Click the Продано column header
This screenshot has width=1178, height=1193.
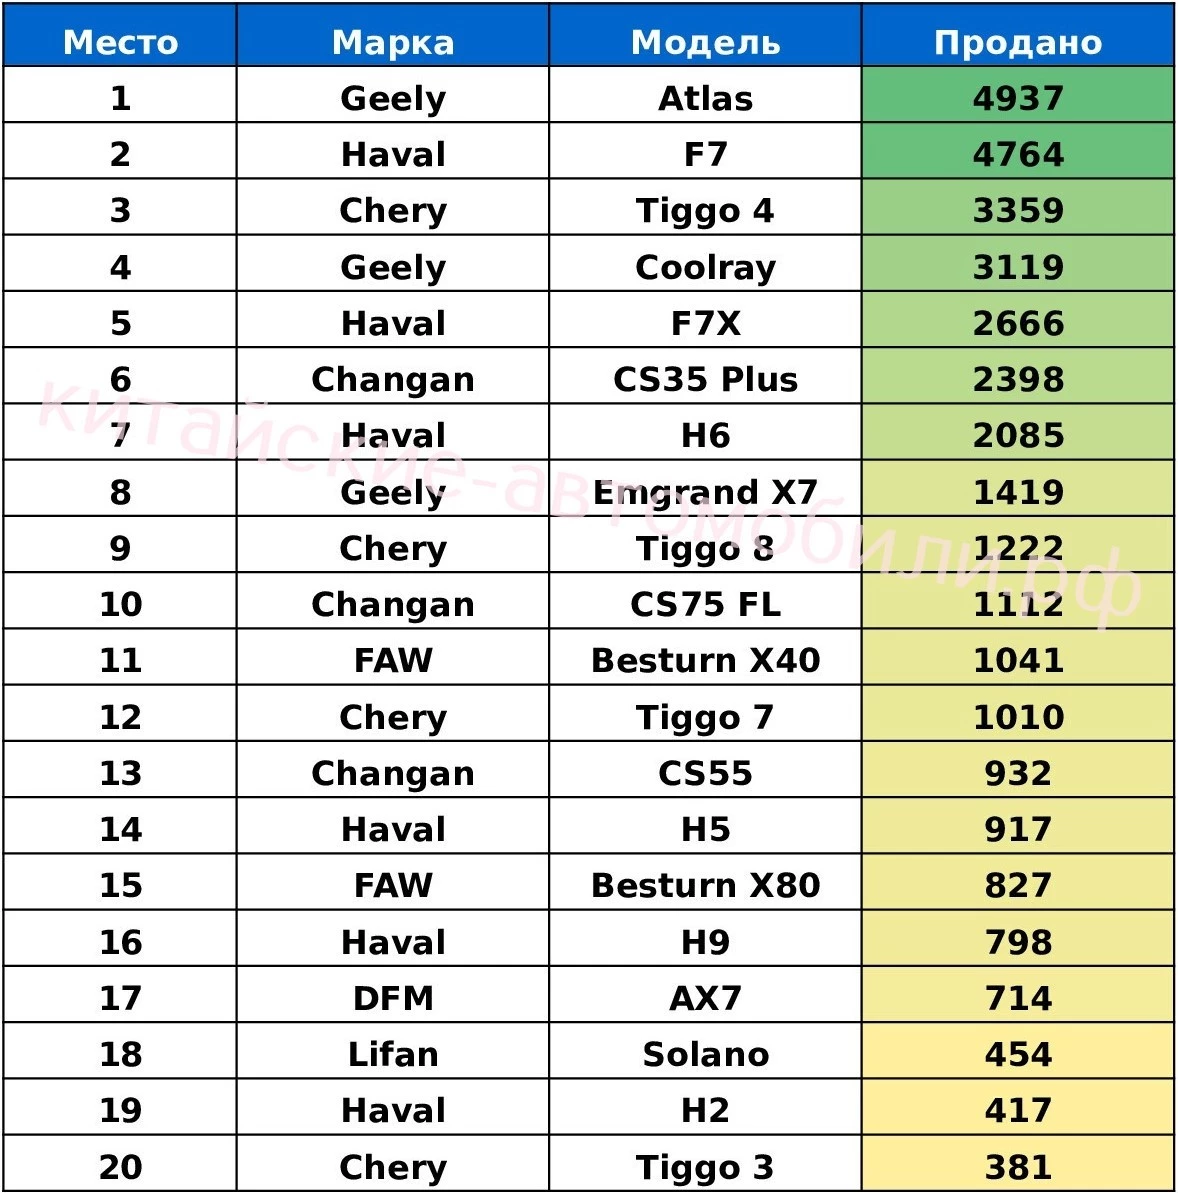[1018, 42]
